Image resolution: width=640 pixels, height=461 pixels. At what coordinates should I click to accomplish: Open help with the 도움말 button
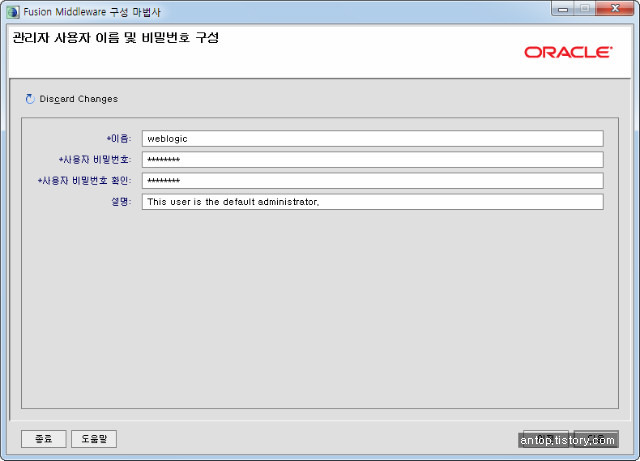point(94,439)
